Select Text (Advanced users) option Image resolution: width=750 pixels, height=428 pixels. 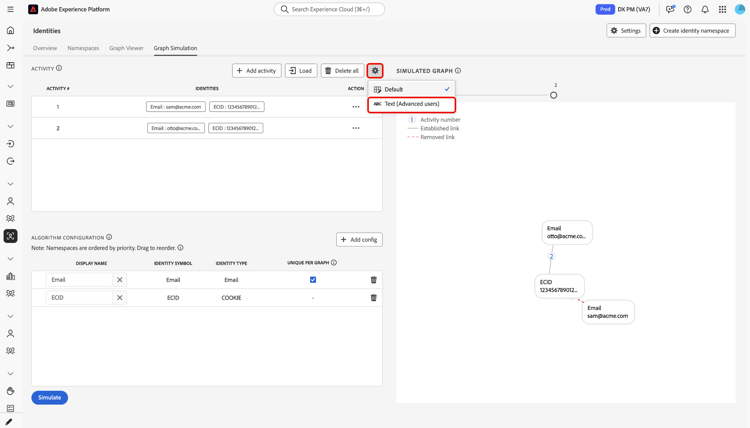tap(411, 104)
